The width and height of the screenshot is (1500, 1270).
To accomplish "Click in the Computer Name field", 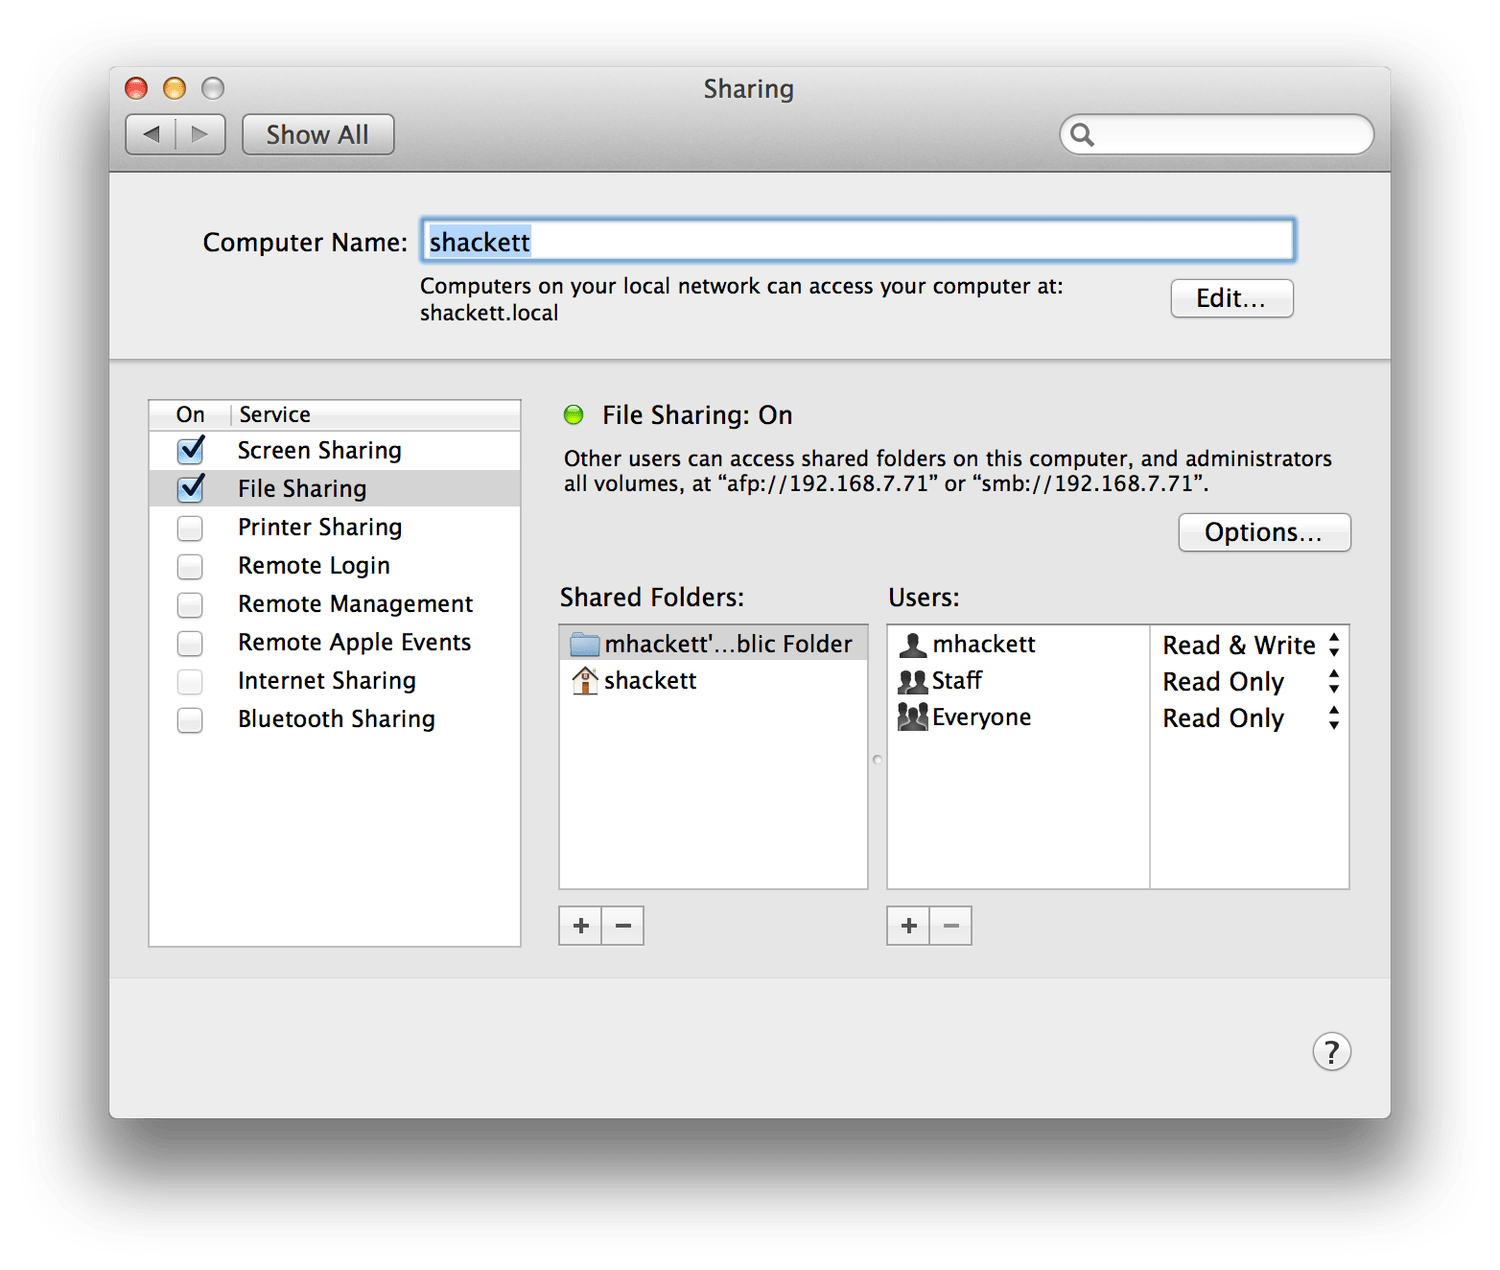I will click(x=858, y=241).
